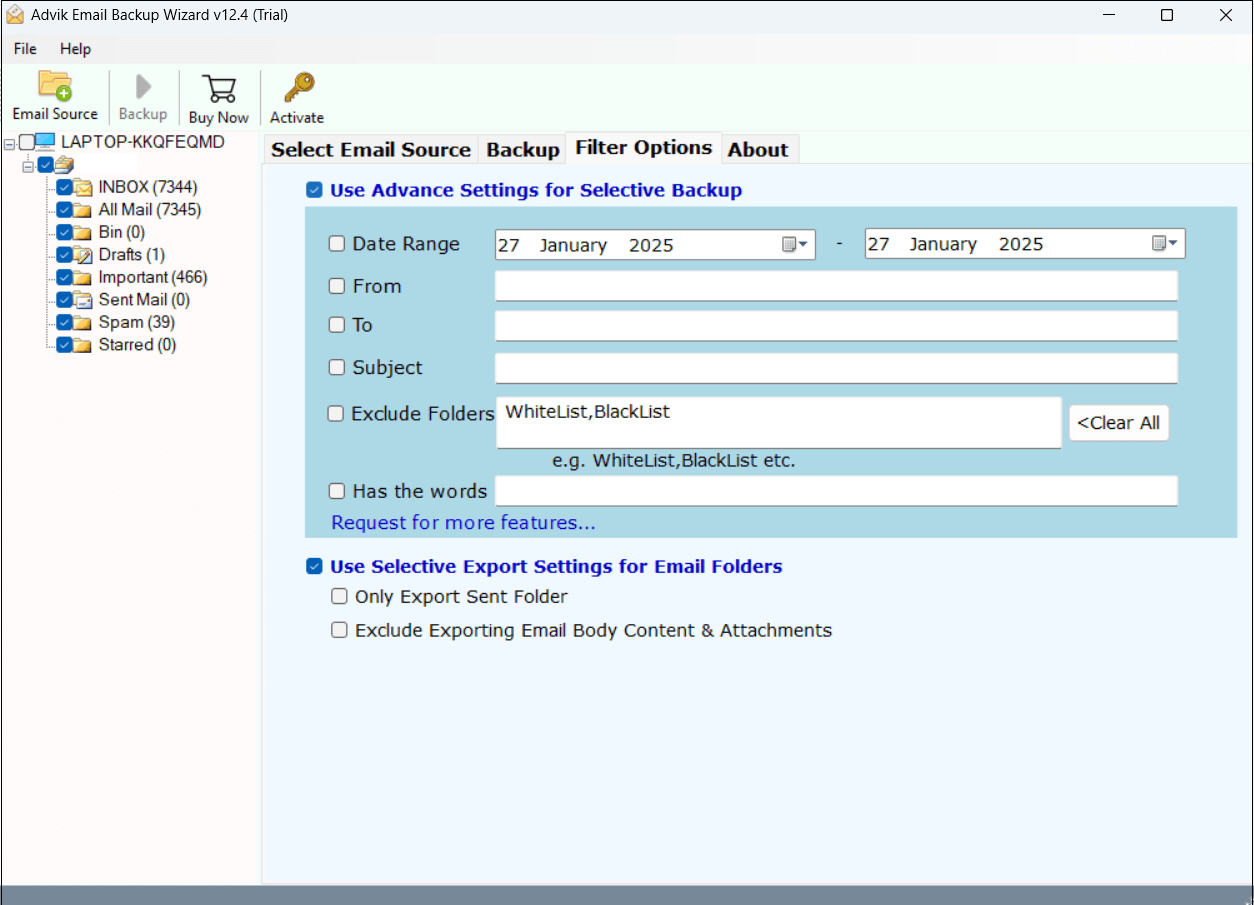
Task: Enable the To filter checkbox
Action: (337, 325)
